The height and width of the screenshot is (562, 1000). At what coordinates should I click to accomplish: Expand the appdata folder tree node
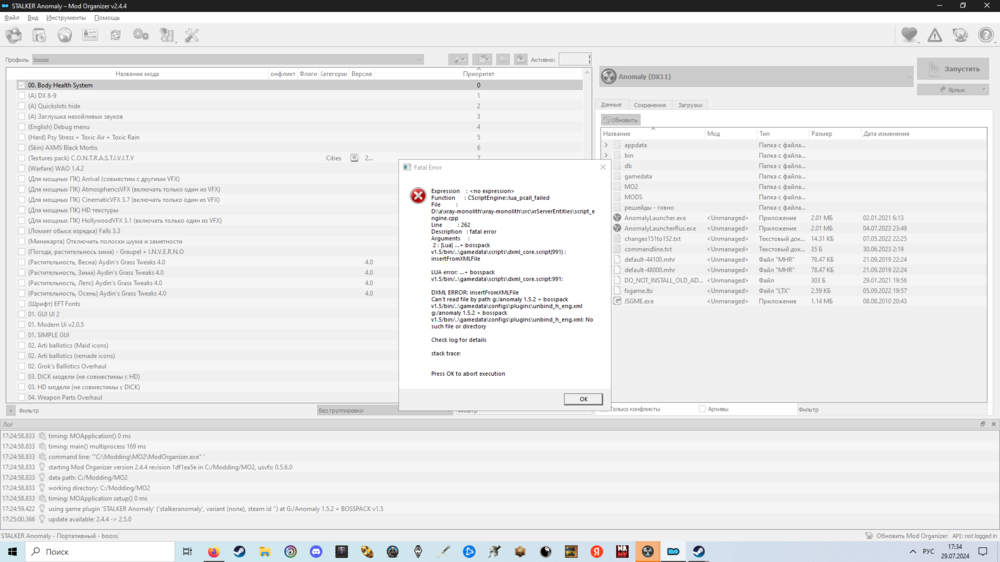pos(606,145)
